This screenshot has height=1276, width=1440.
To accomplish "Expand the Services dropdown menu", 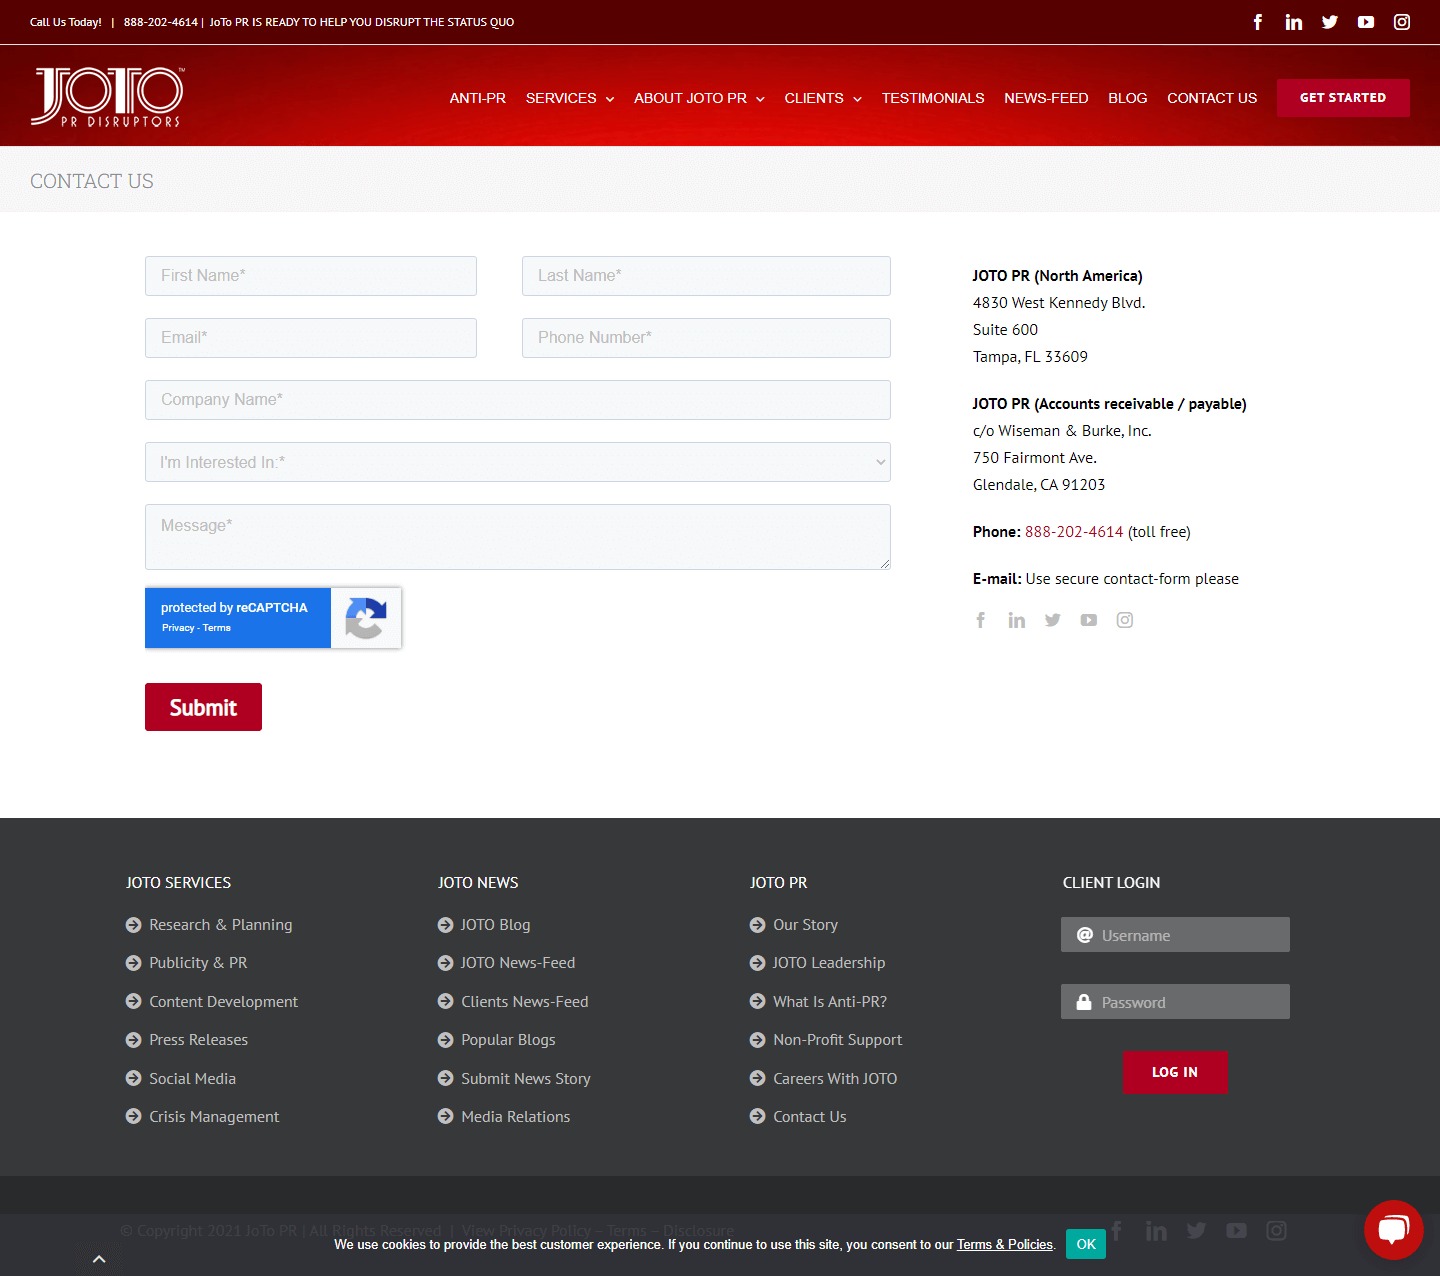I will pyautogui.click(x=569, y=98).
